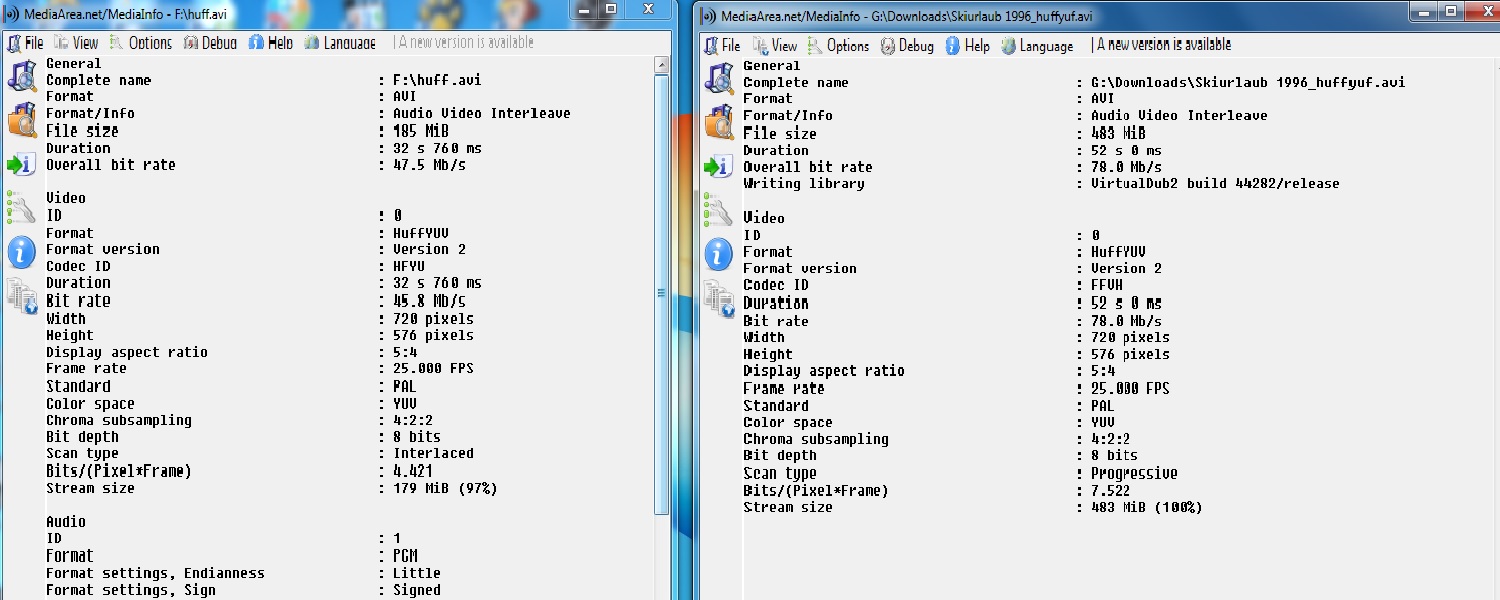Select 'HFYU' codec ID value

409,266
